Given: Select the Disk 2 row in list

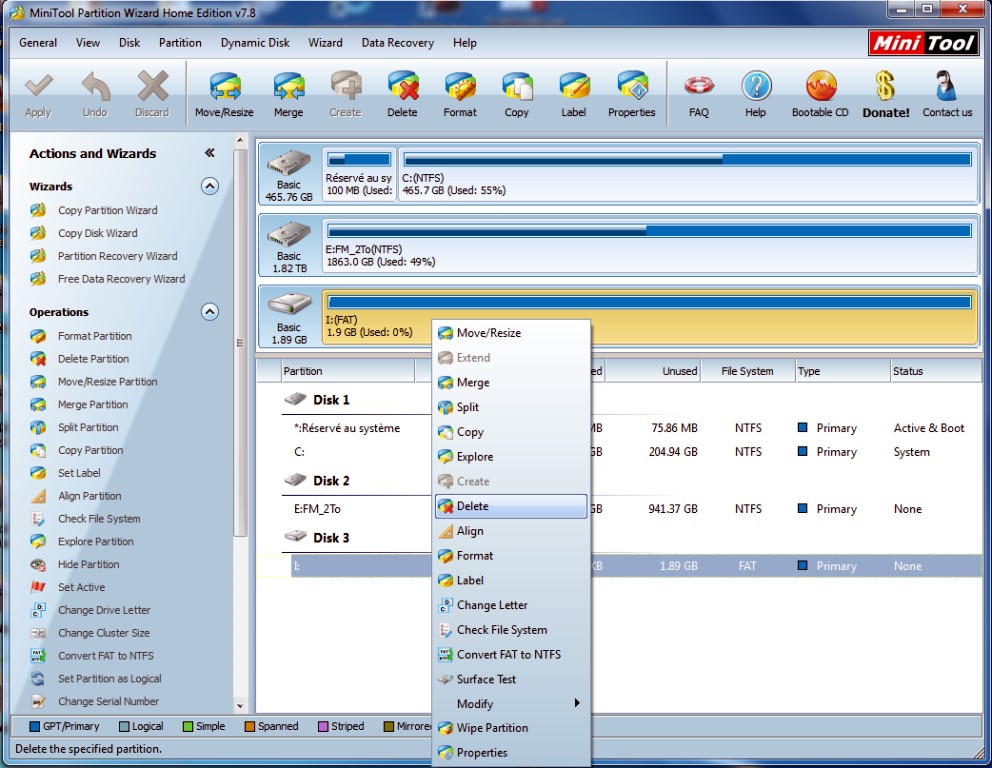Looking at the screenshot, I should coord(331,481).
